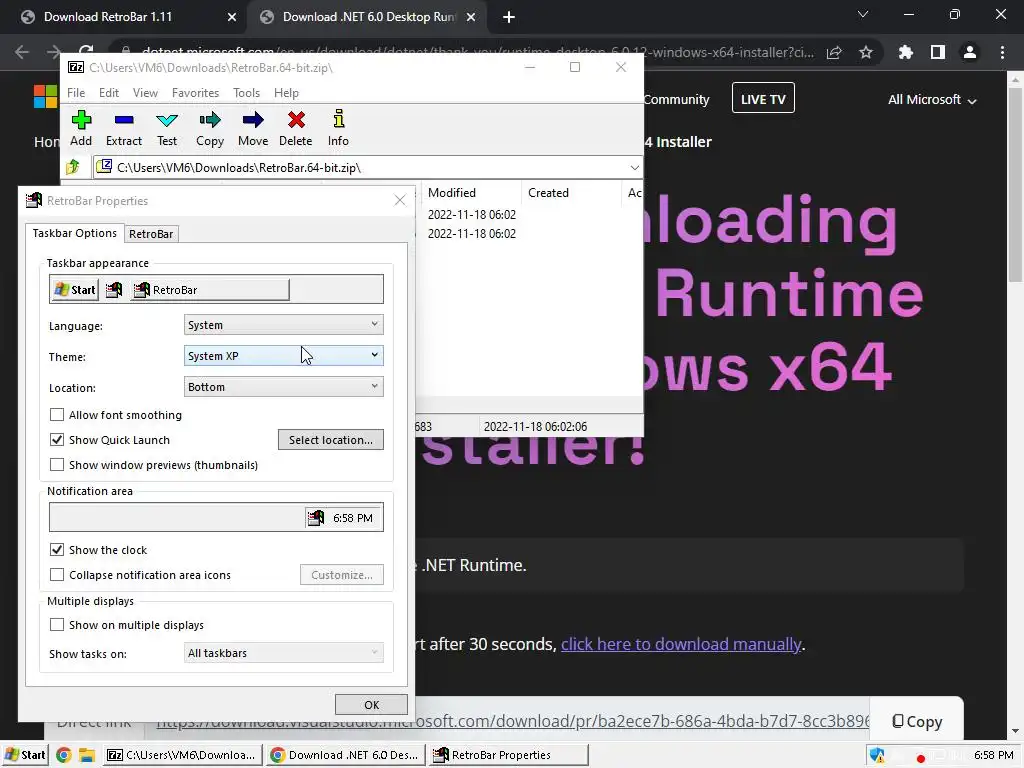1024x768 pixels.
Task: Toggle the browser side panel icon
Action: [x=938, y=52]
